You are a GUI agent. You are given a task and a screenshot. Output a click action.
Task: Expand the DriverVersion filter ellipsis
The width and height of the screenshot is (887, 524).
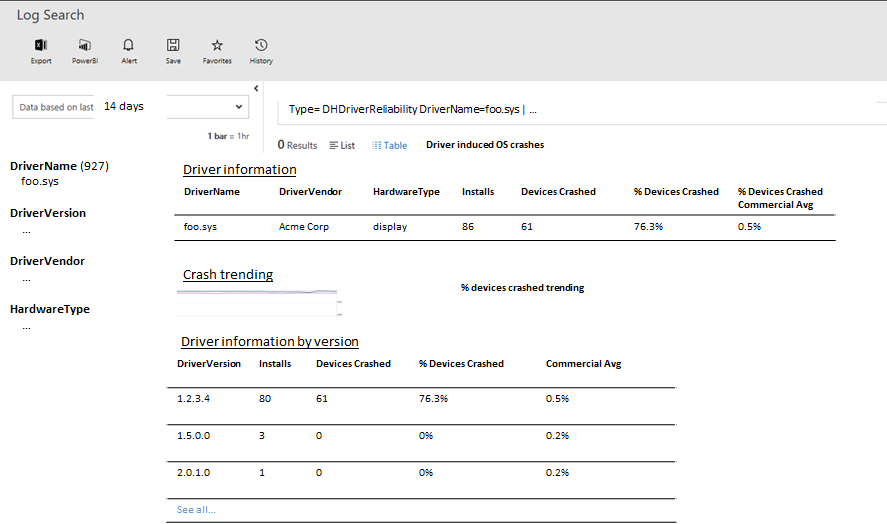(26, 230)
